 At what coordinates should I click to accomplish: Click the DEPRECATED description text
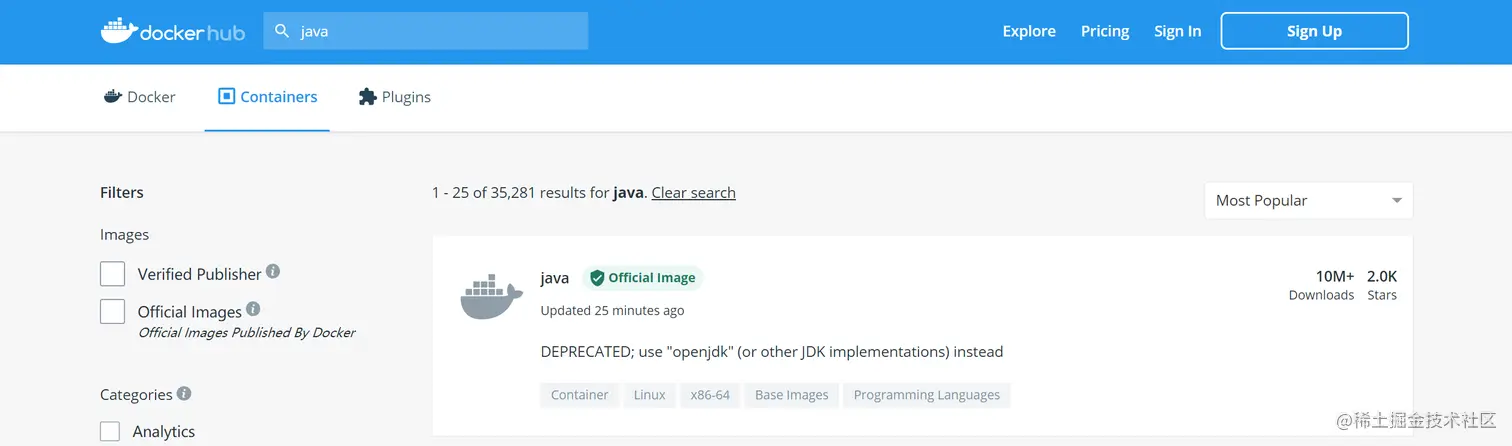click(x=771, y=352)
